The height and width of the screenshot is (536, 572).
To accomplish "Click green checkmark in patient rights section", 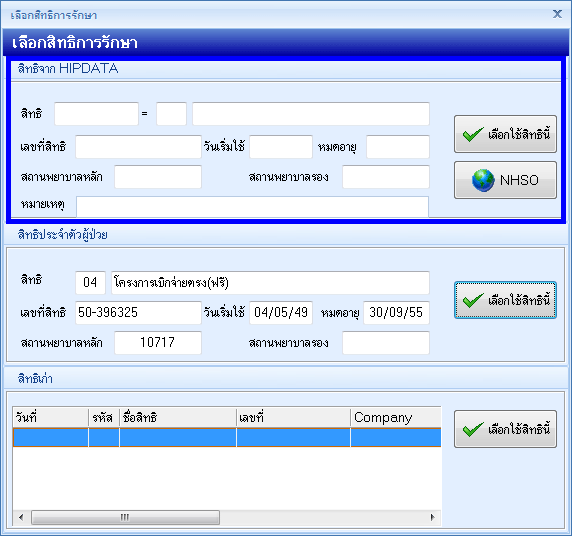I will point(505,300).
